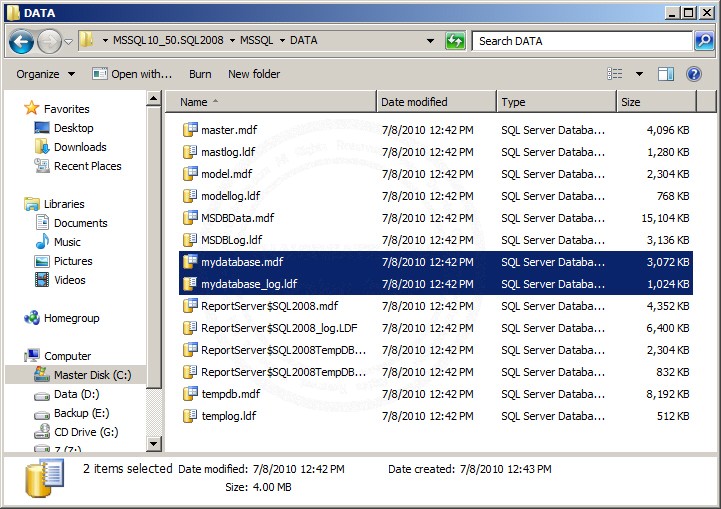Select mydatabase_log.ldf file icon
Image resolution: width=721 pixels, height=509 pixels.
tap(190, 284)
